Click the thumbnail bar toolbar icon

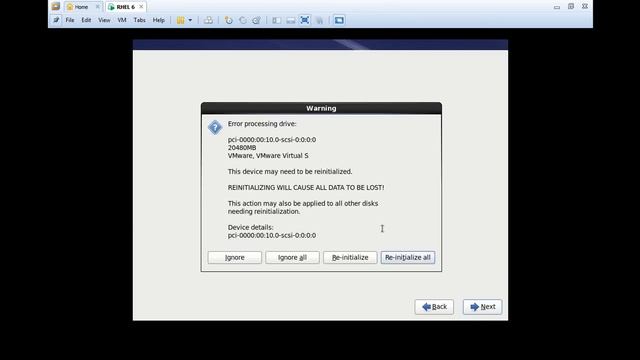(291, 20)
